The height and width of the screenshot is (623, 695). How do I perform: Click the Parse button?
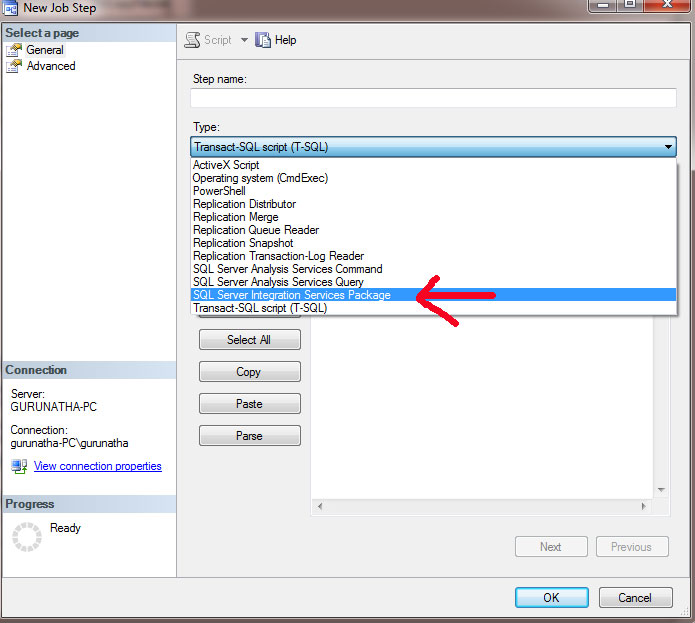click(x=250, y=436)
